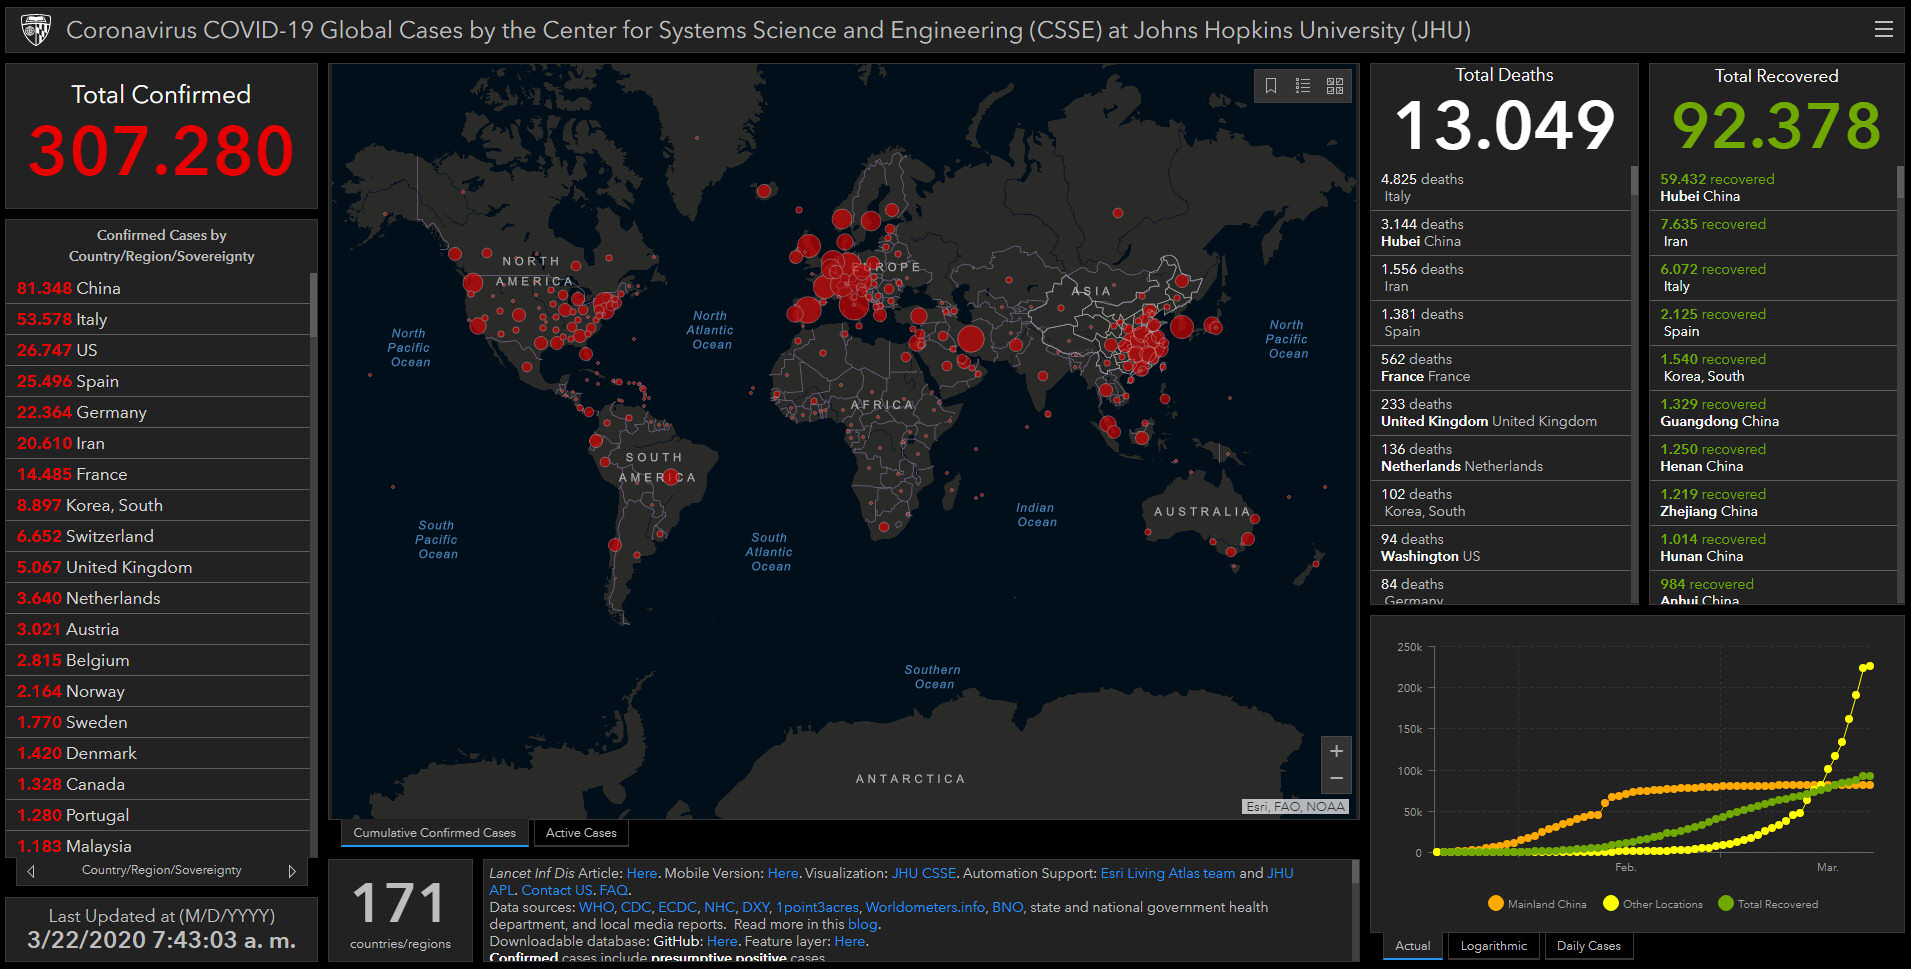Click the bookmarks icon on the map
This screenshot has height=969, width=1911.
1271,86
